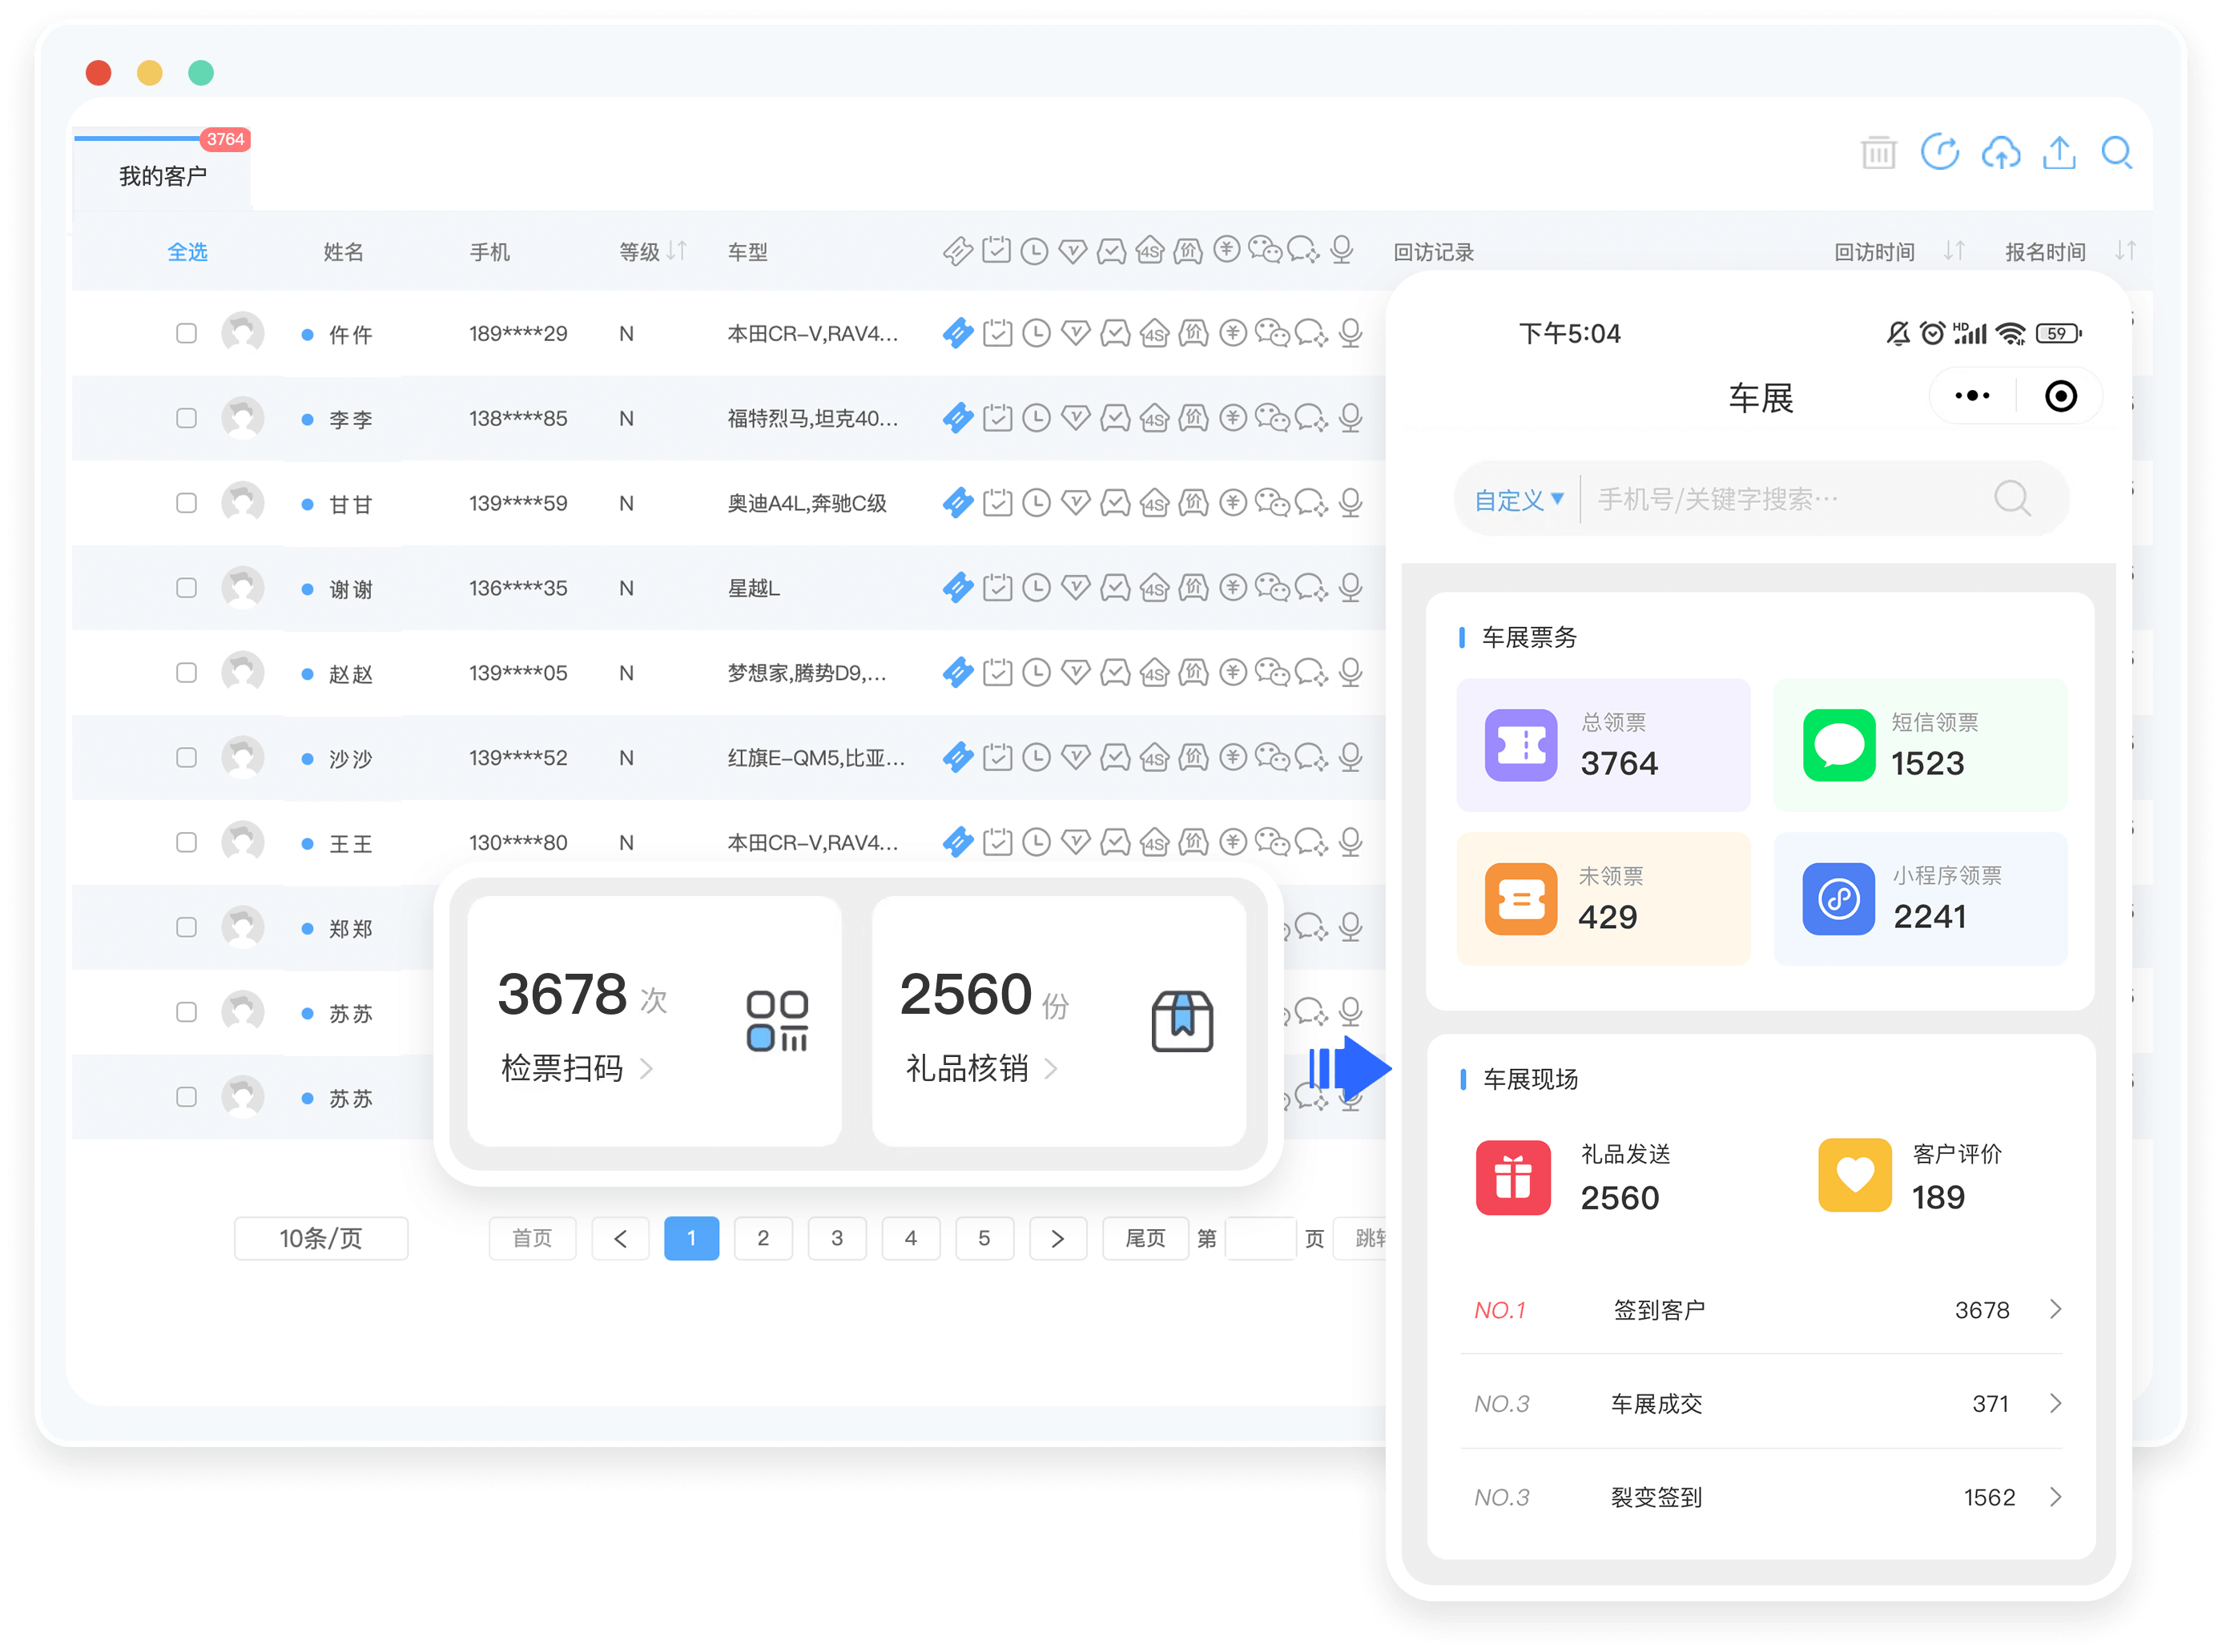Viewport: 2222px width, 1652px height.
Task: Expand 签到客户 row chevron
Action: (x=2055, y=1309)
